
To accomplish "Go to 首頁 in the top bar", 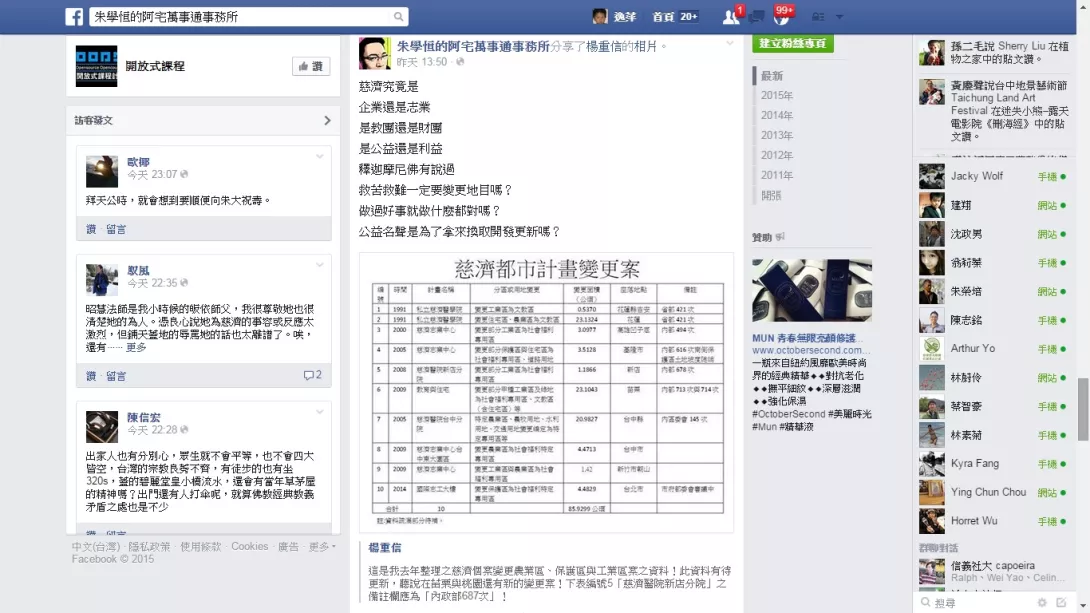I will pyautogui.click(x=663, y=17).
